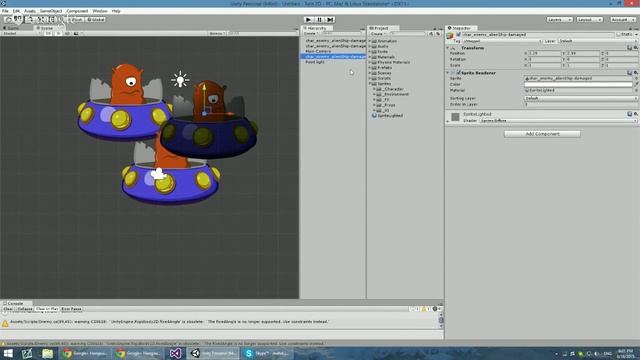Toggle scene lighting in the Scene view
Screen dimensions: 640x360
[58, 33]
